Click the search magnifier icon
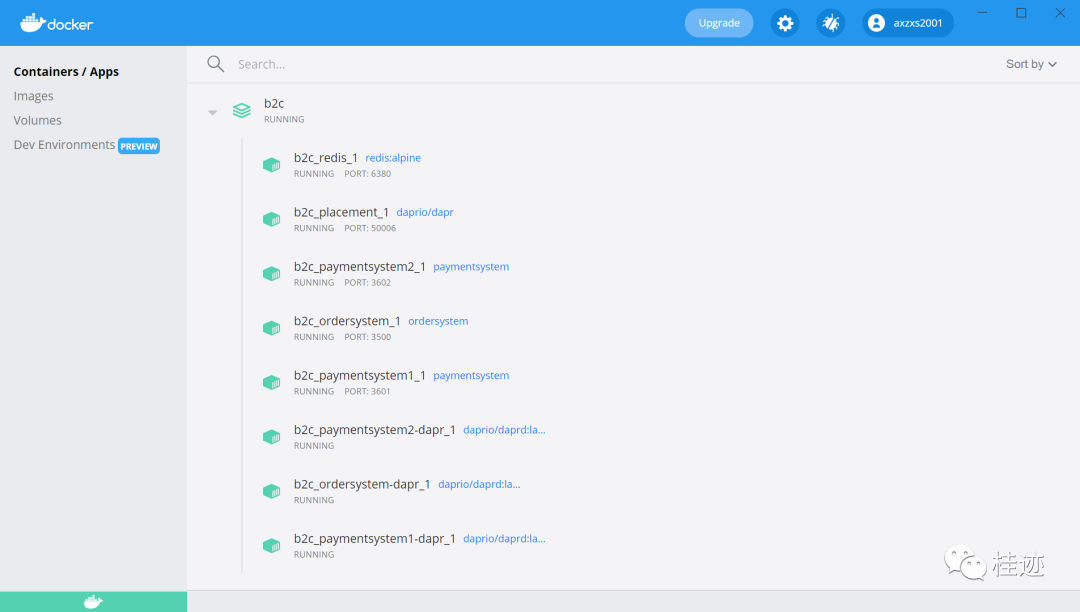This screenshot has width=1080, height=612. 216,64
